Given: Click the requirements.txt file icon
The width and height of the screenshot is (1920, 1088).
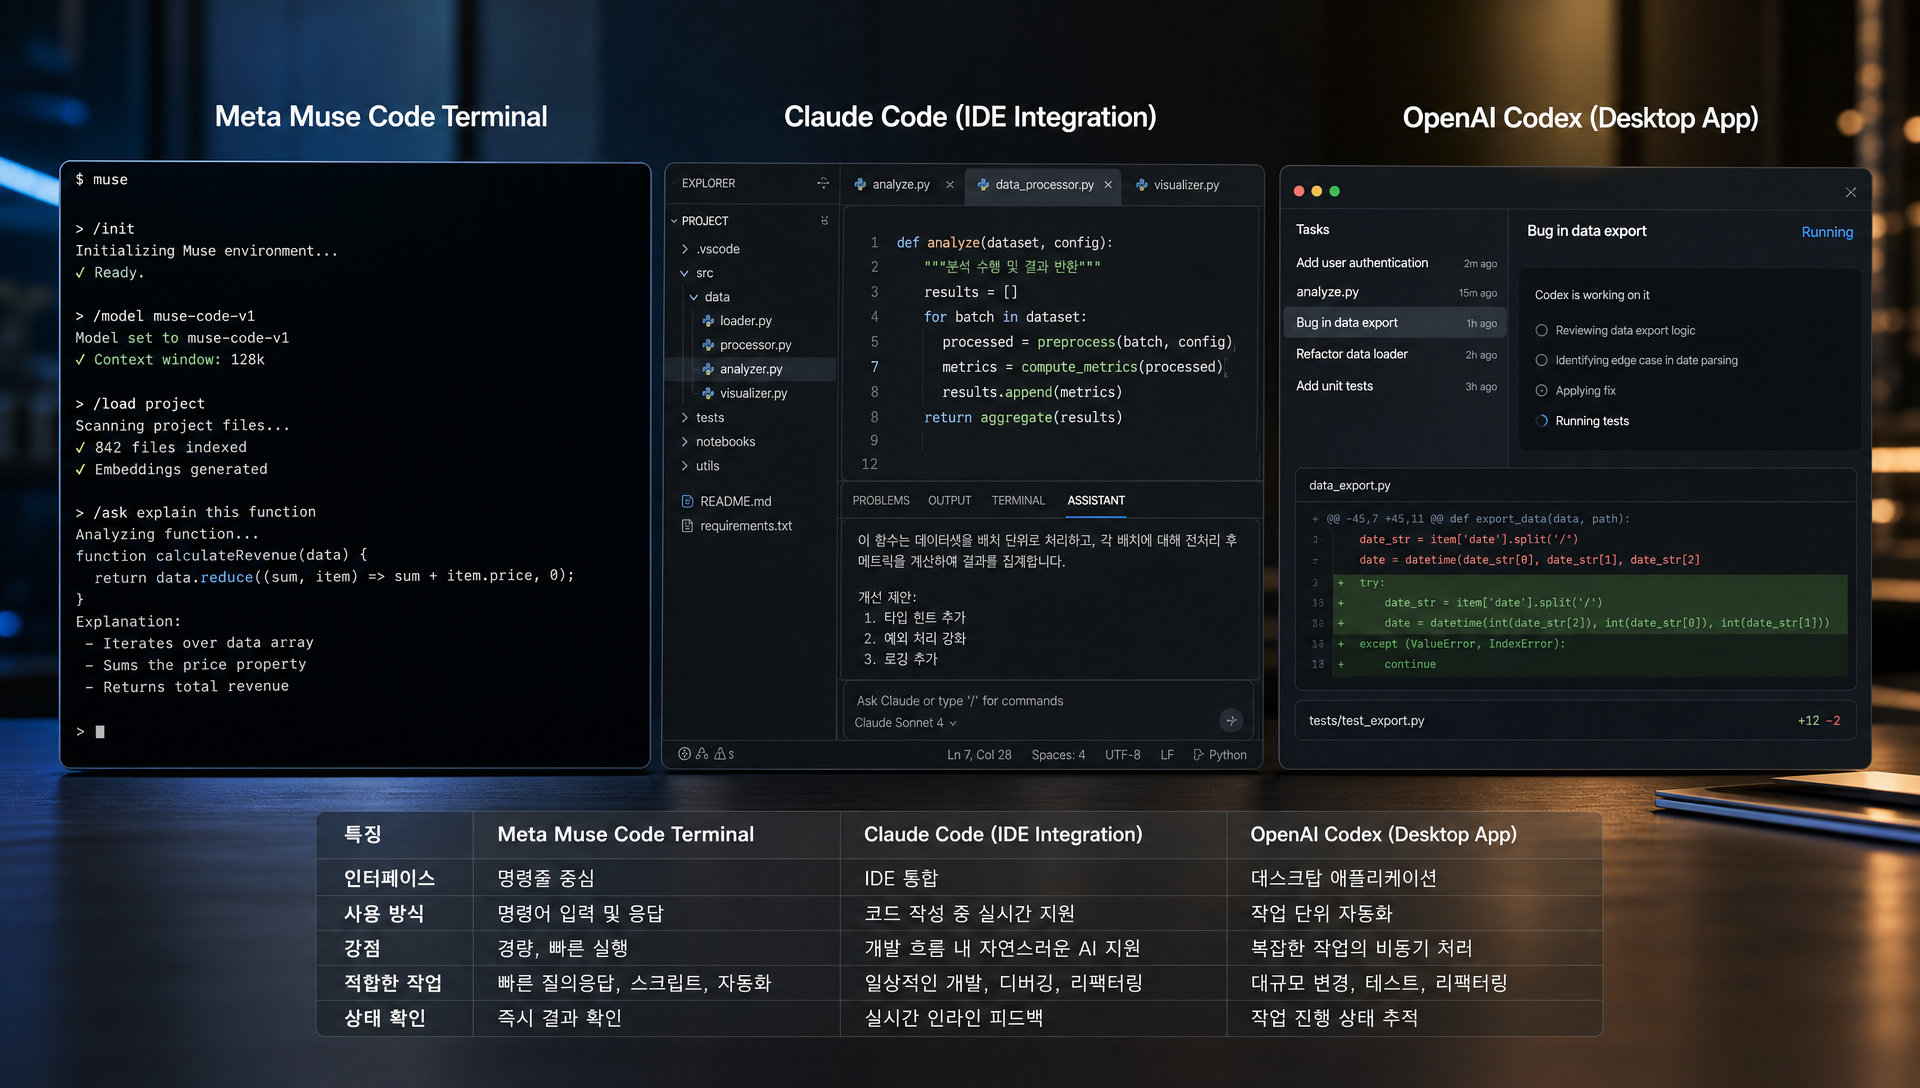Looking at the screenshot, I should [687, 525].
